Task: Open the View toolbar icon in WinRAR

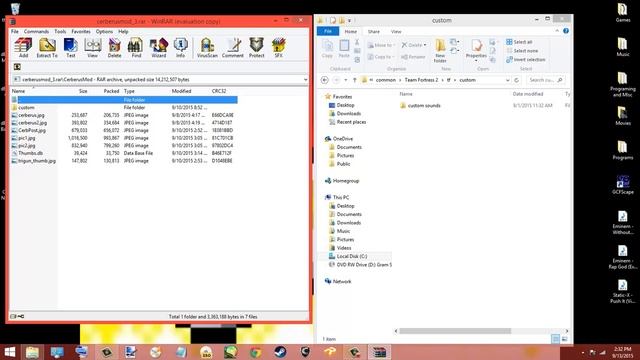Action: 93,48
